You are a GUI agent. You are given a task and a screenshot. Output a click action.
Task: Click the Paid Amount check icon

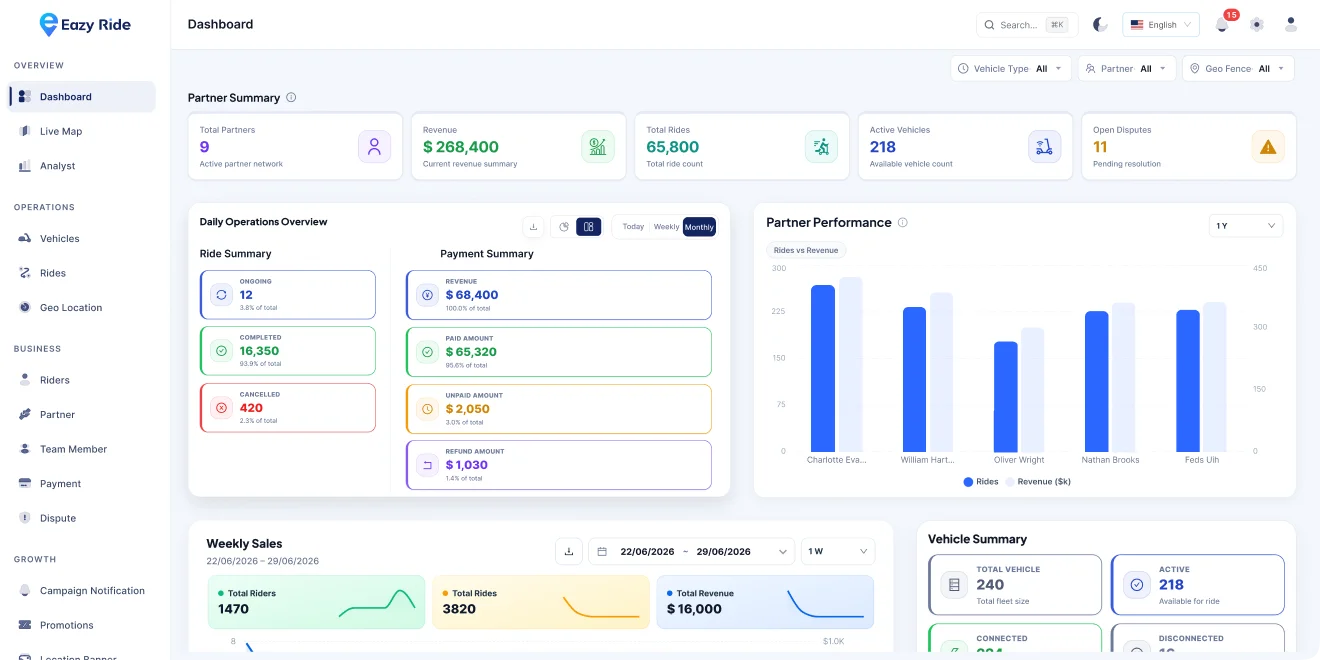(427, 352)
